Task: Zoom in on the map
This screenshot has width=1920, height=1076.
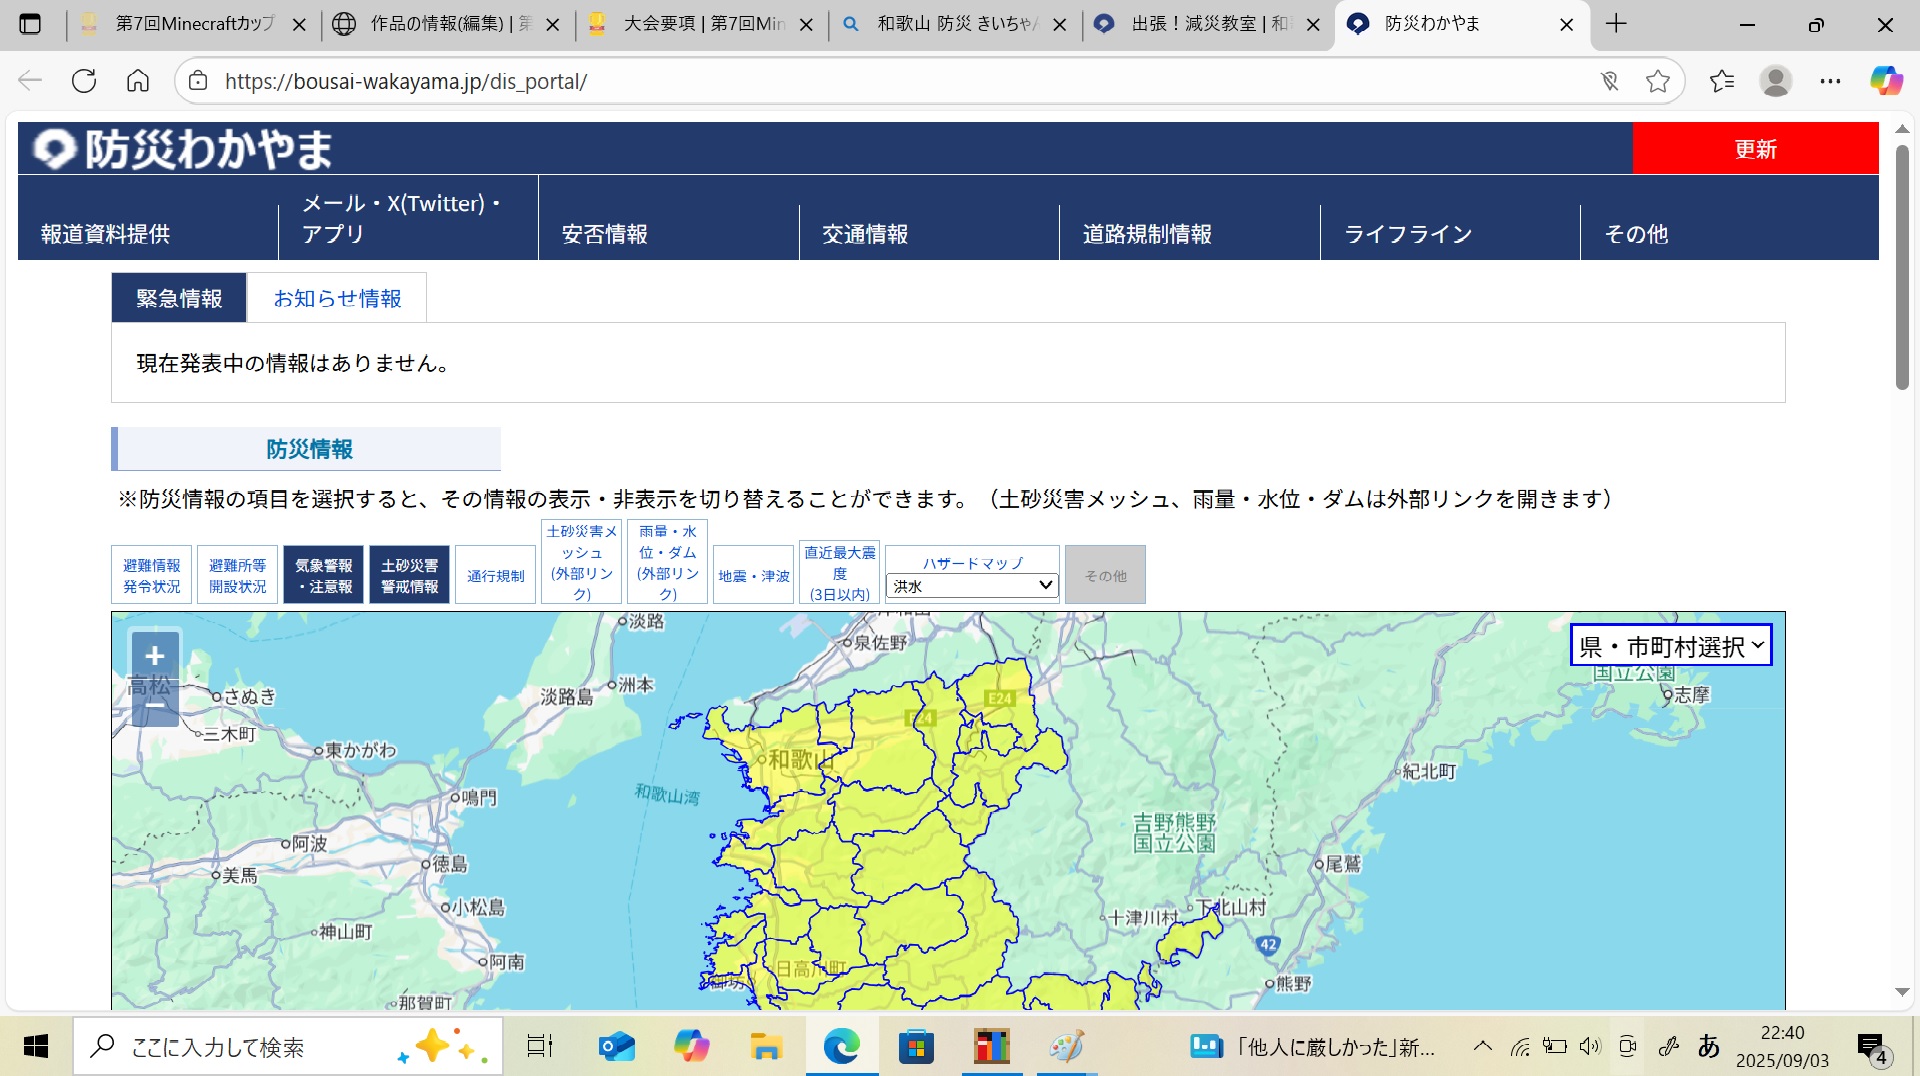Action: [x=155, y=656]
